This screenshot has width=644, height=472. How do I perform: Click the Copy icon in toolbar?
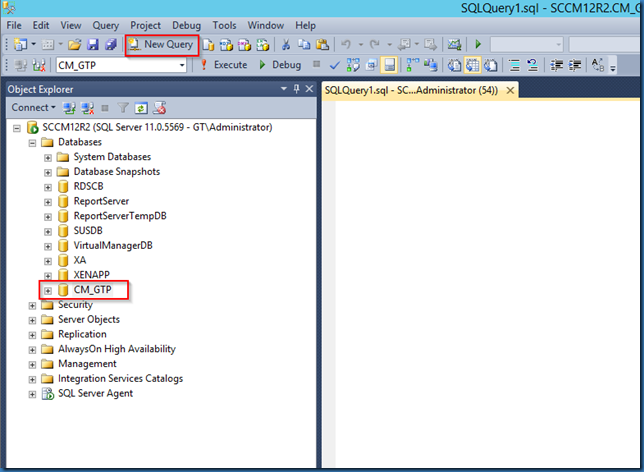[304, 44]
